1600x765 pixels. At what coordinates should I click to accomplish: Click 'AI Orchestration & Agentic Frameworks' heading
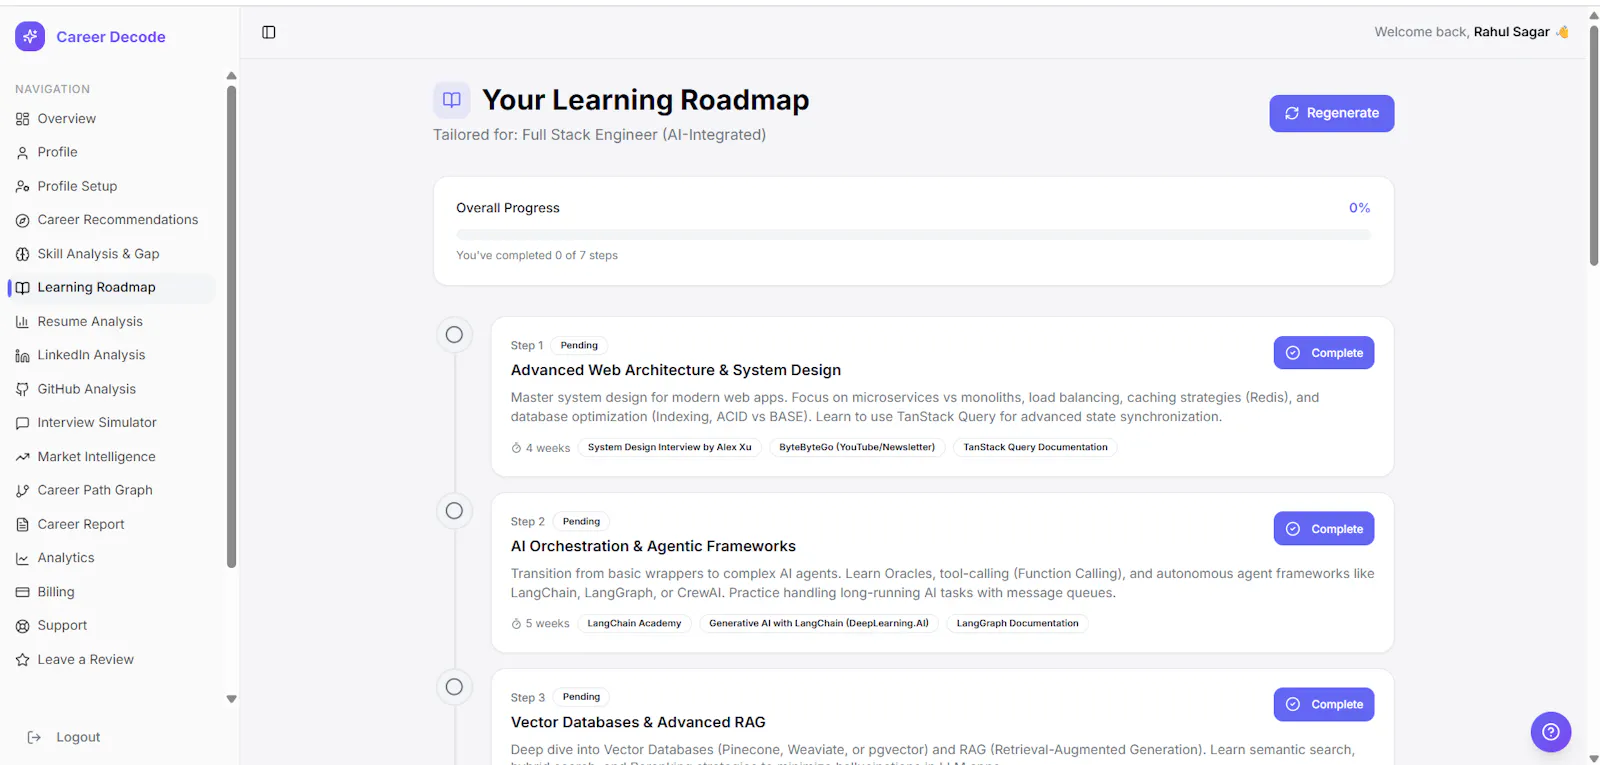pyautogui.click(x=653, y=546)
